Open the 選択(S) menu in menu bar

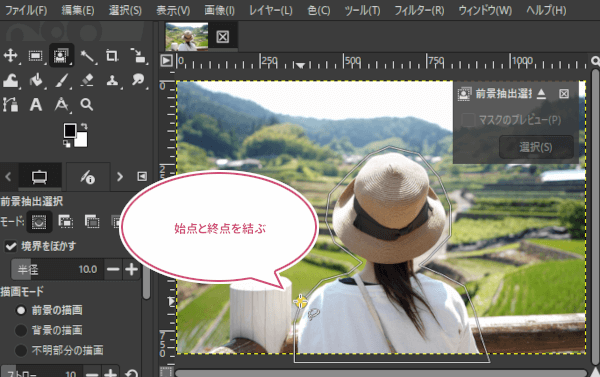125,10
